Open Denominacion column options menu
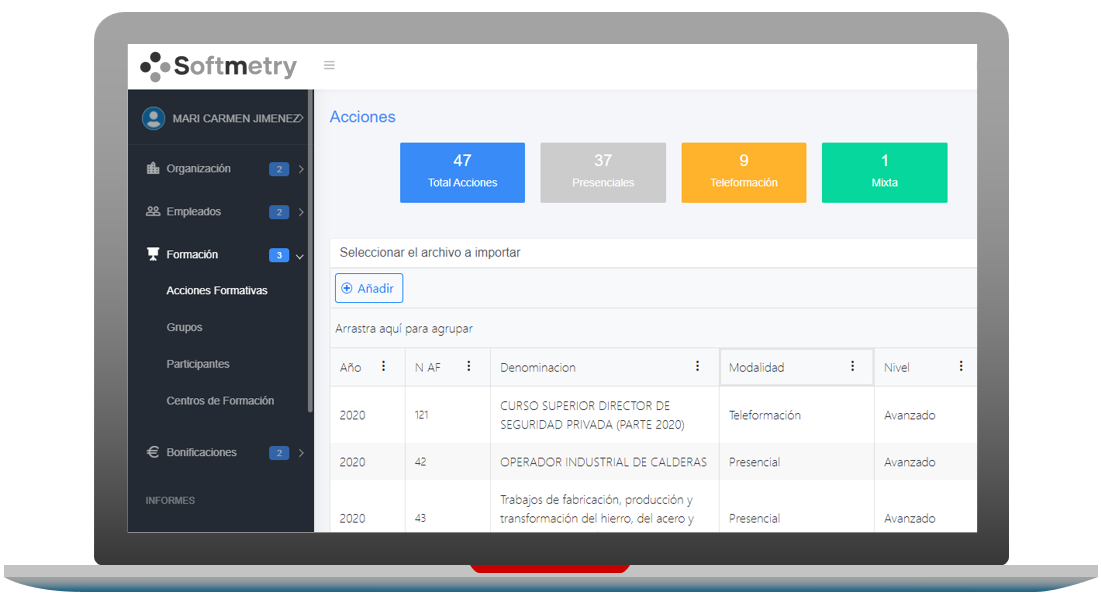This screenshot has width=1101, height=595. click(x=697, y=366)
